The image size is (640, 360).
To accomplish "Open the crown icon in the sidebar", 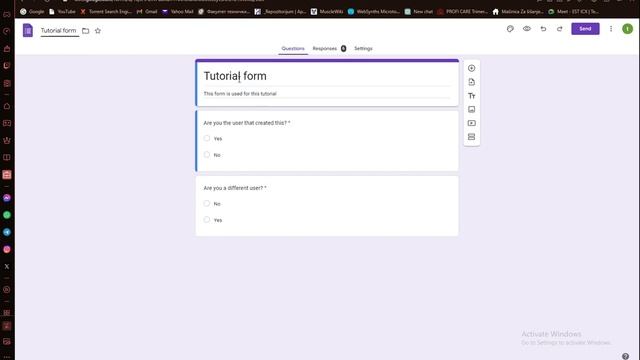I will click(7, 140).
